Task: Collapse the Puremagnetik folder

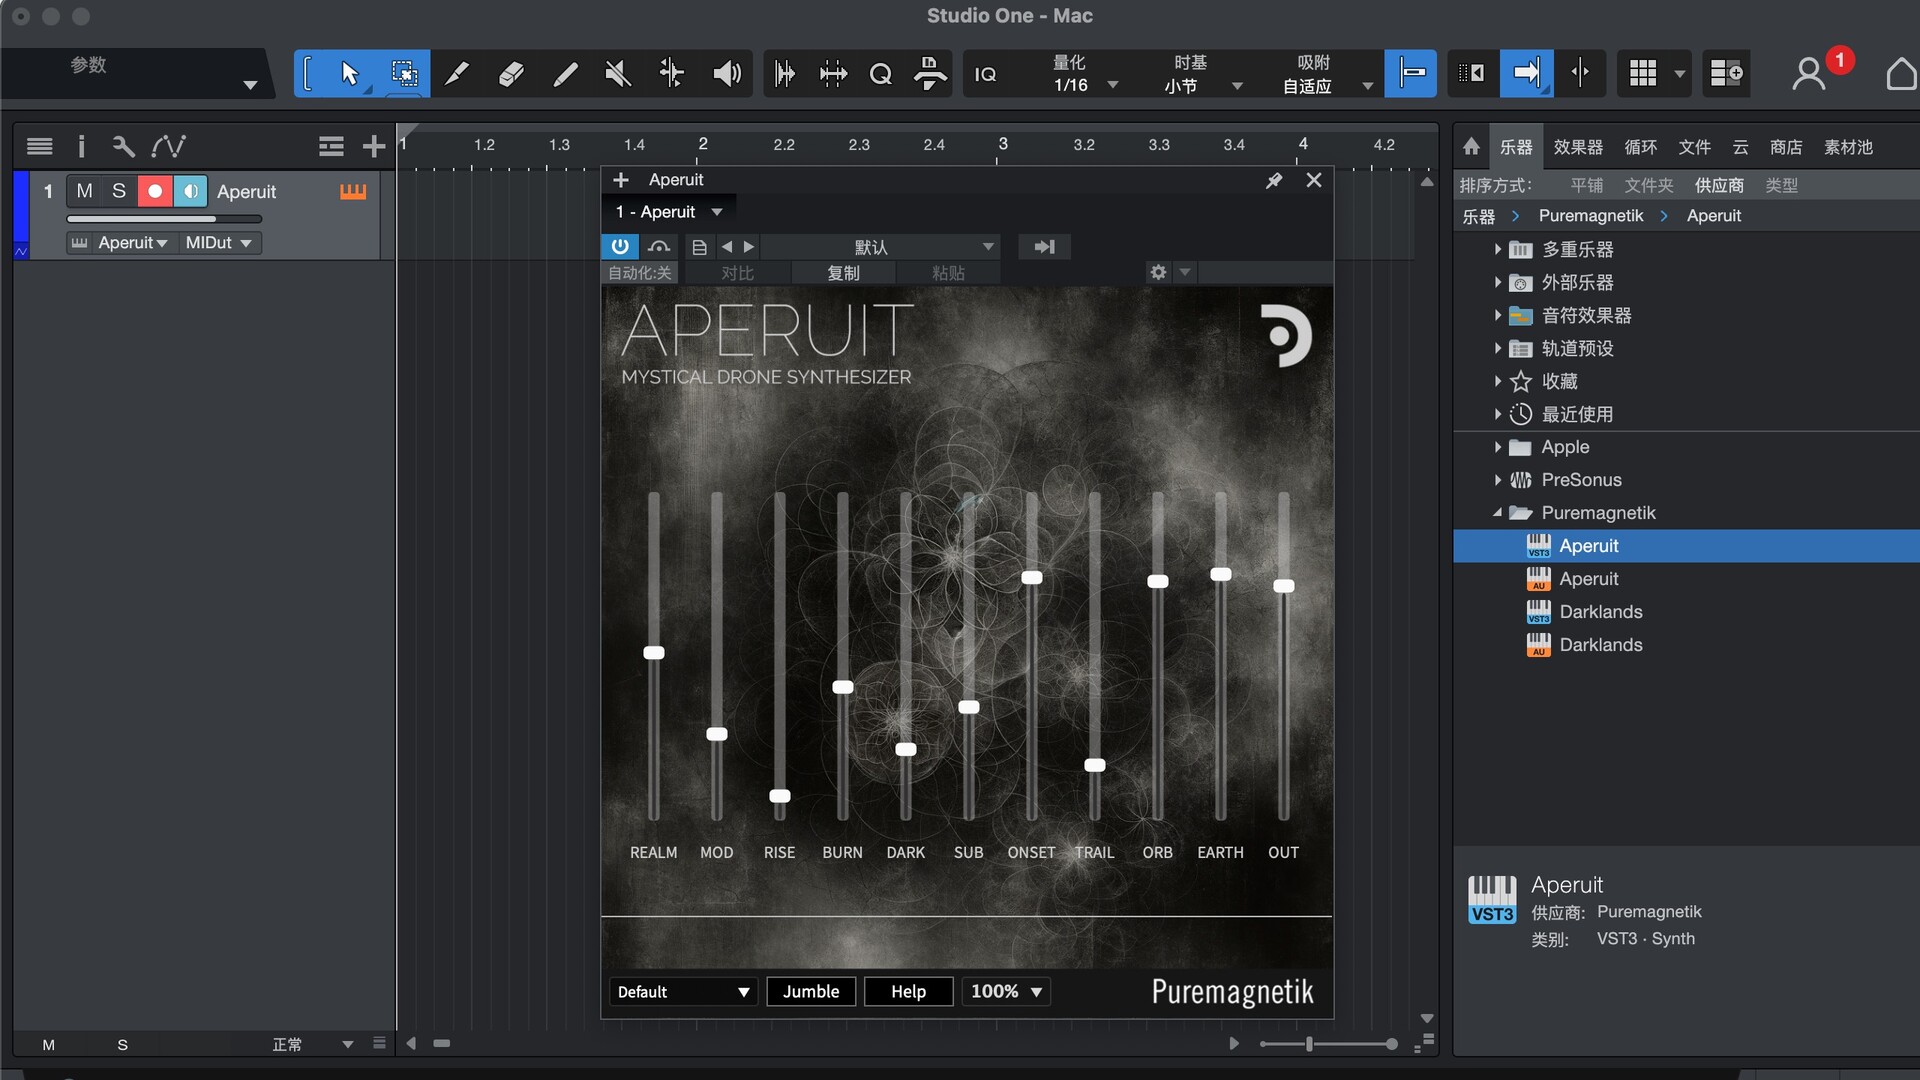Action: coord(1498,513)
